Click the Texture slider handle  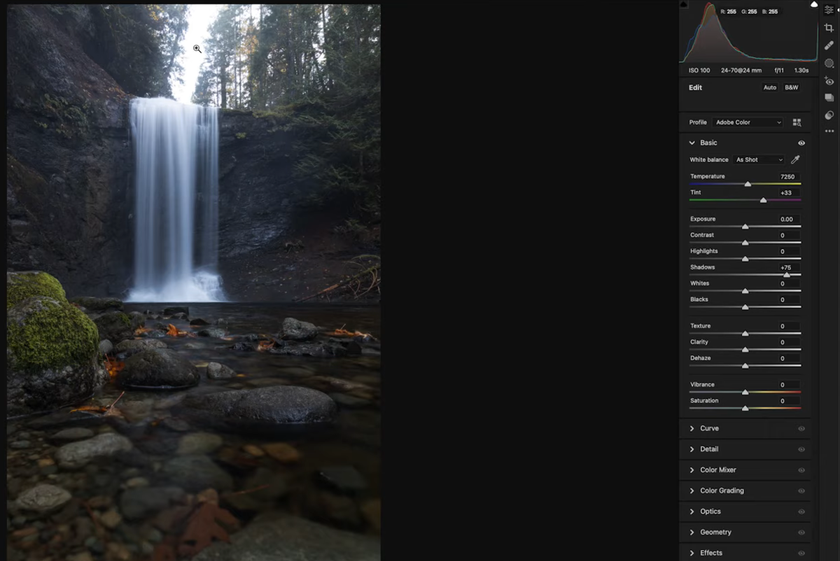745,334
